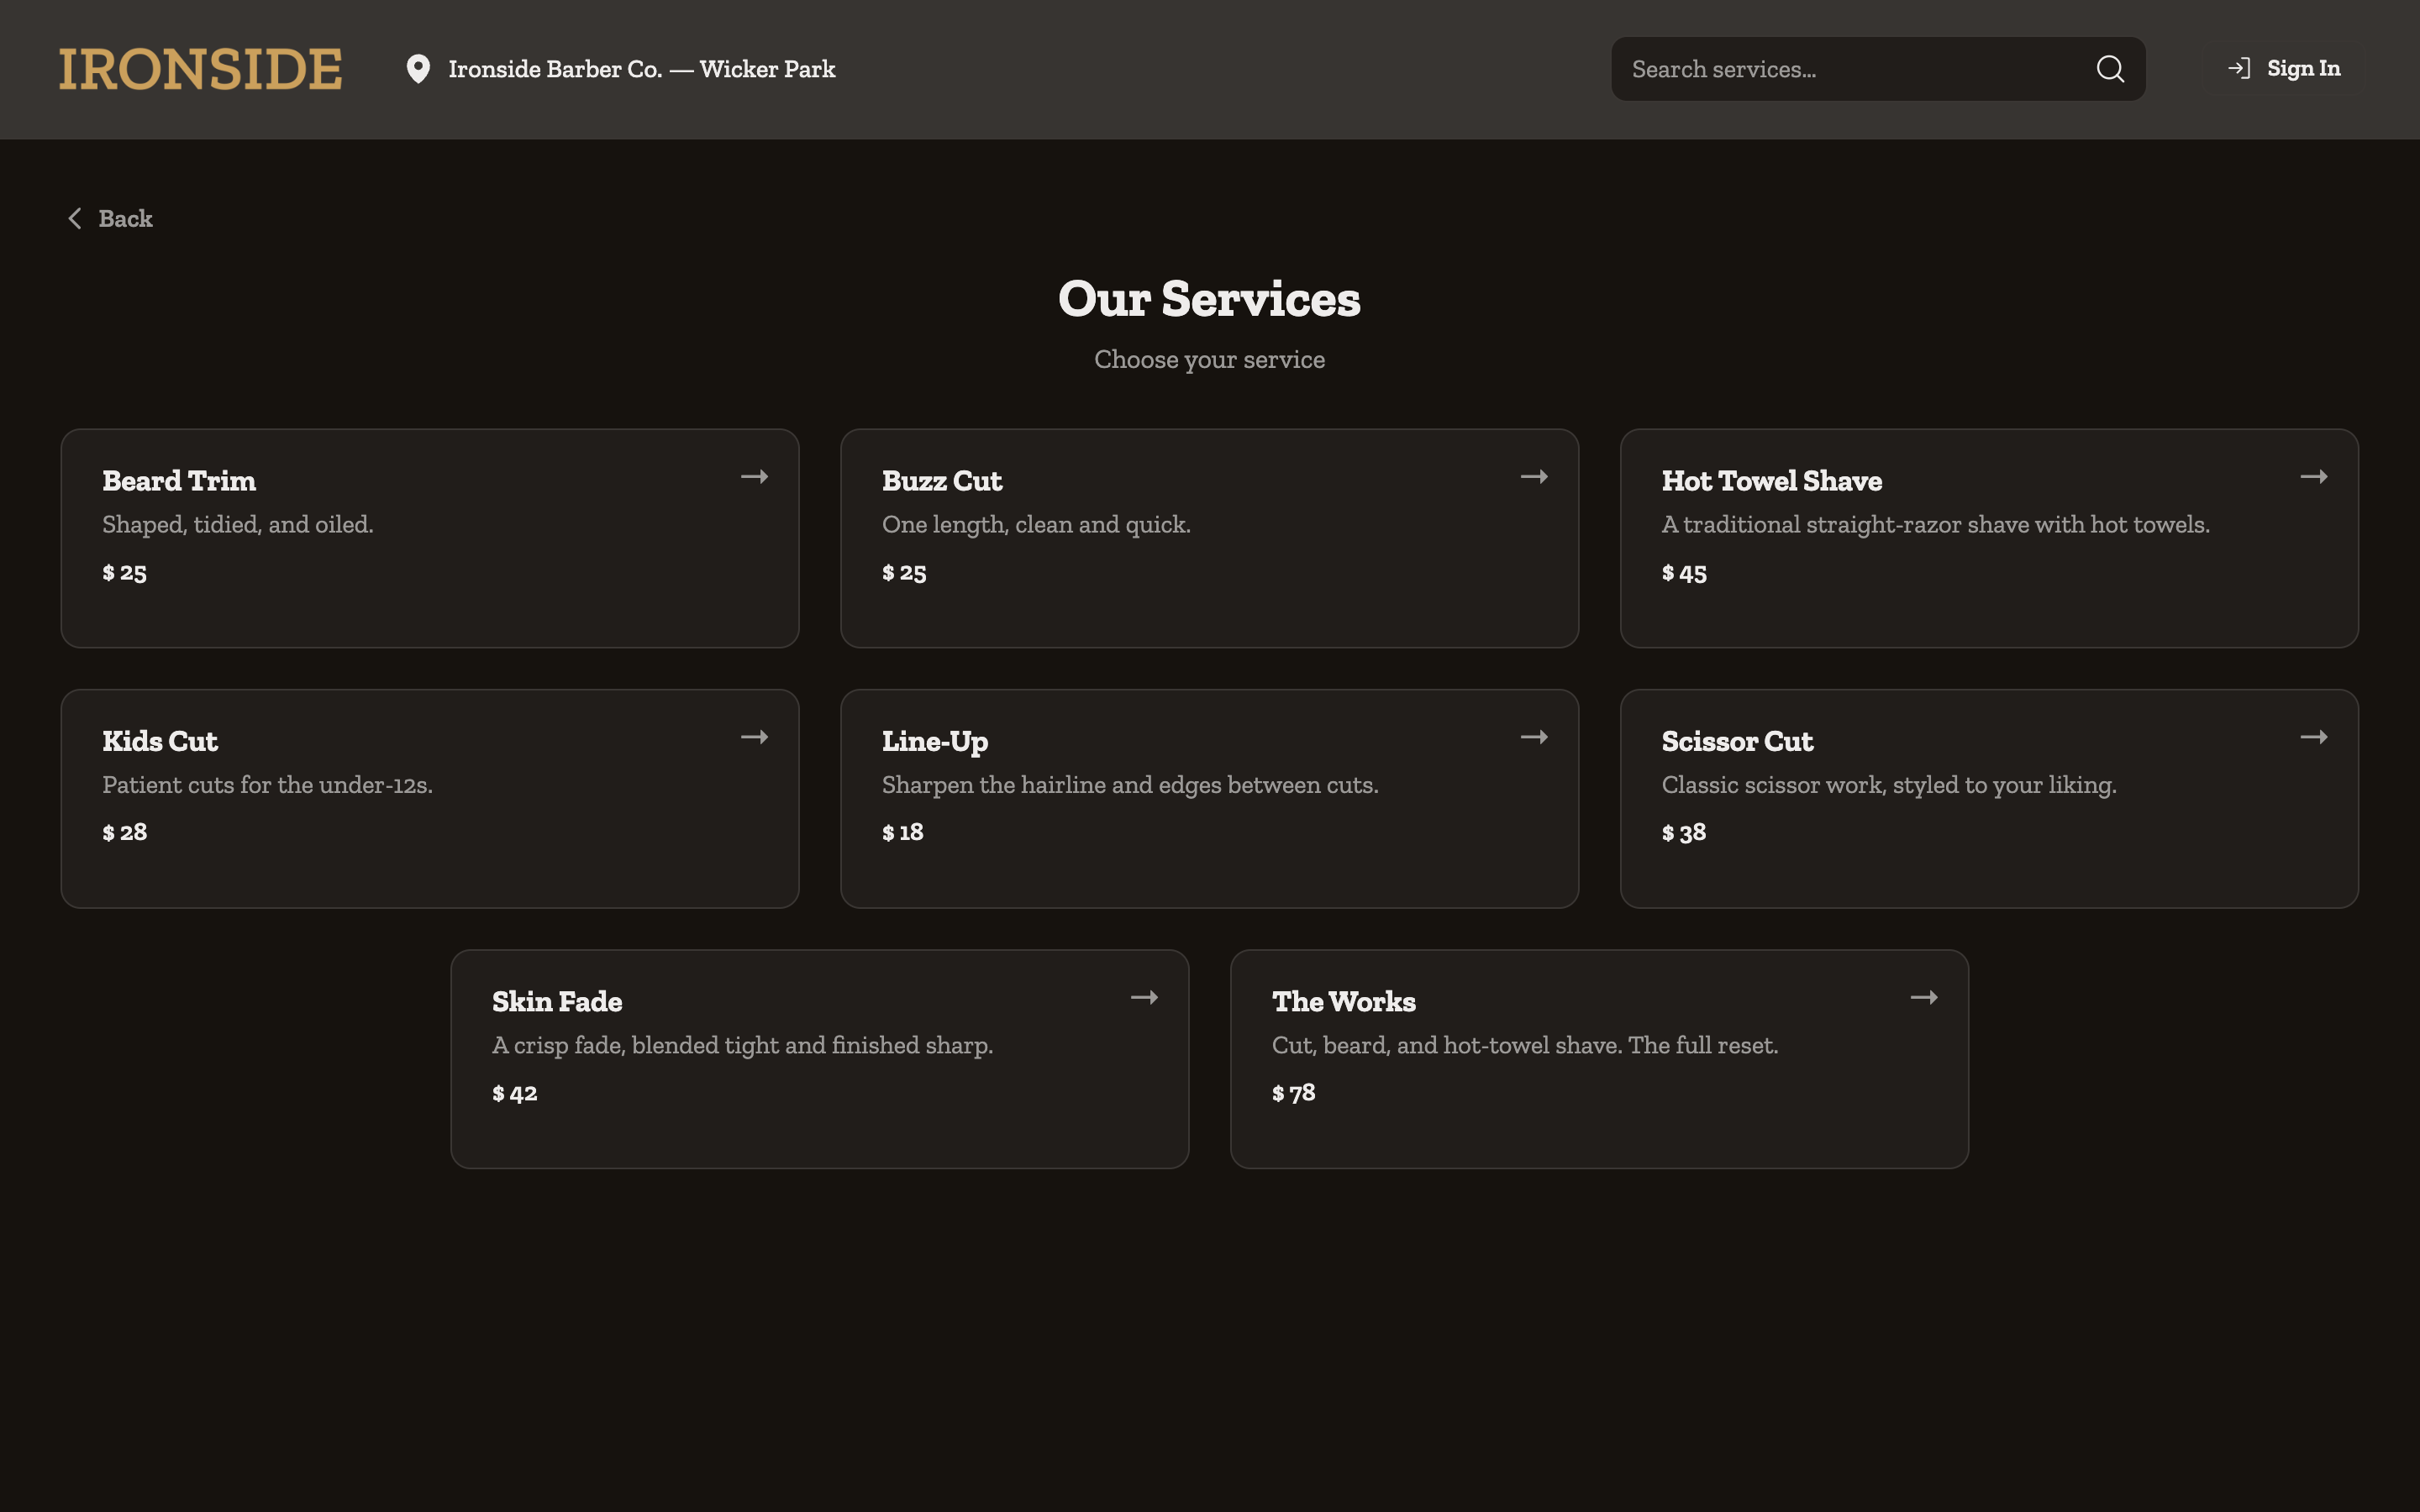
Task: Click 'A crisp fade, blended tight' description
Action: [742, 1045]
